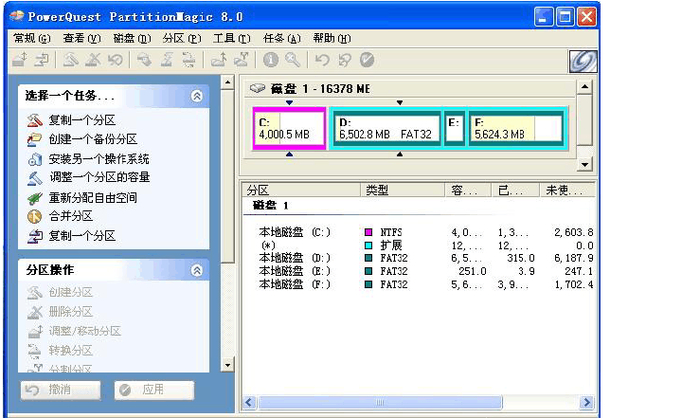
Task: Click the magenta NTFS color square
Action: (368, 232)
